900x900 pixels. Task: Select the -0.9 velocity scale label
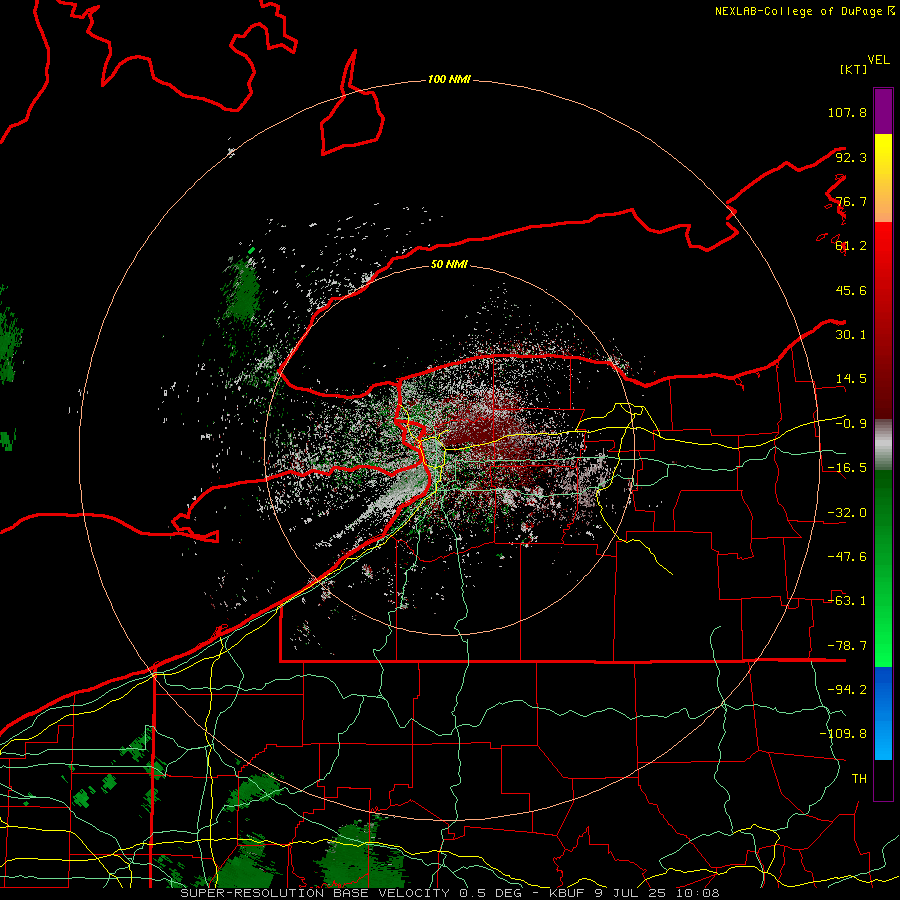tap(851, 424)
